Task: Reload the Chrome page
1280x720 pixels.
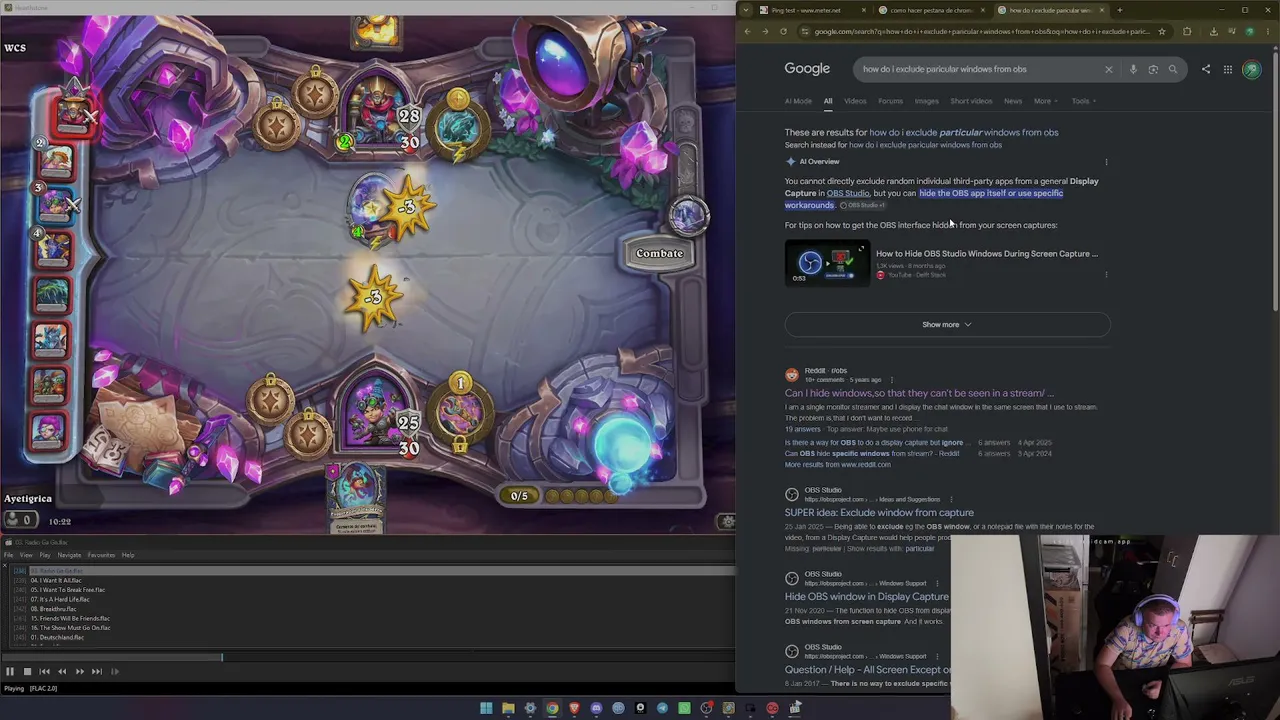Action: 783,31
